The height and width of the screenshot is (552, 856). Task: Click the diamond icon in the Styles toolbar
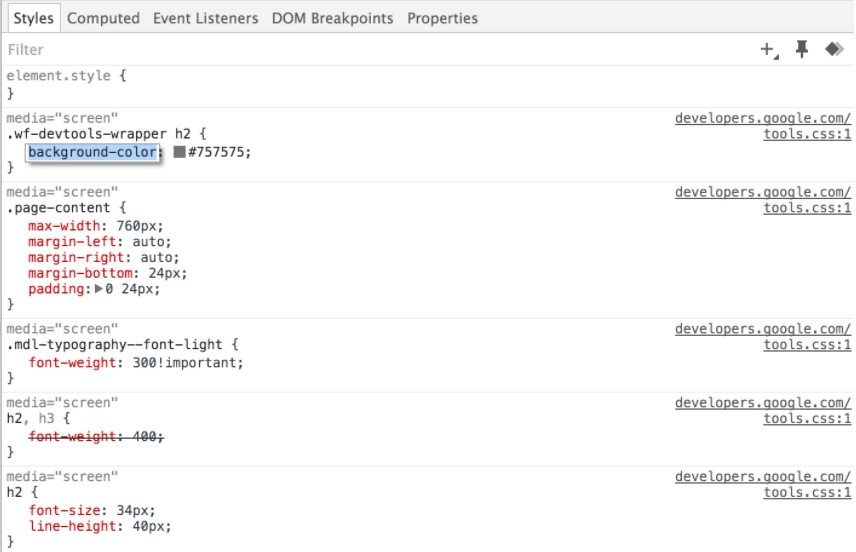[x=833, y=50]
